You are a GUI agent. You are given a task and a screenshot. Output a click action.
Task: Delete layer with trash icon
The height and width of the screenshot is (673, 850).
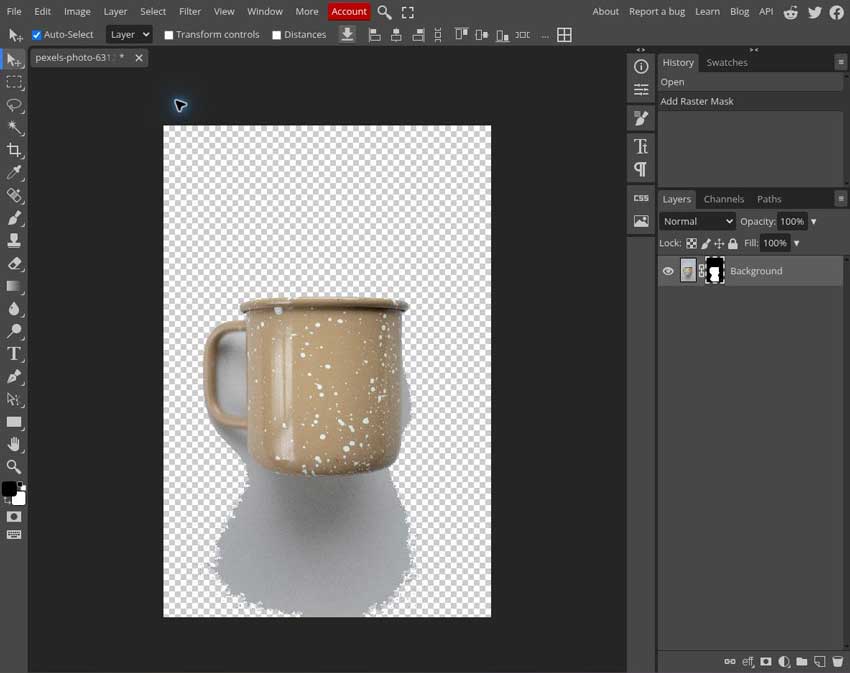pos(838,661)
